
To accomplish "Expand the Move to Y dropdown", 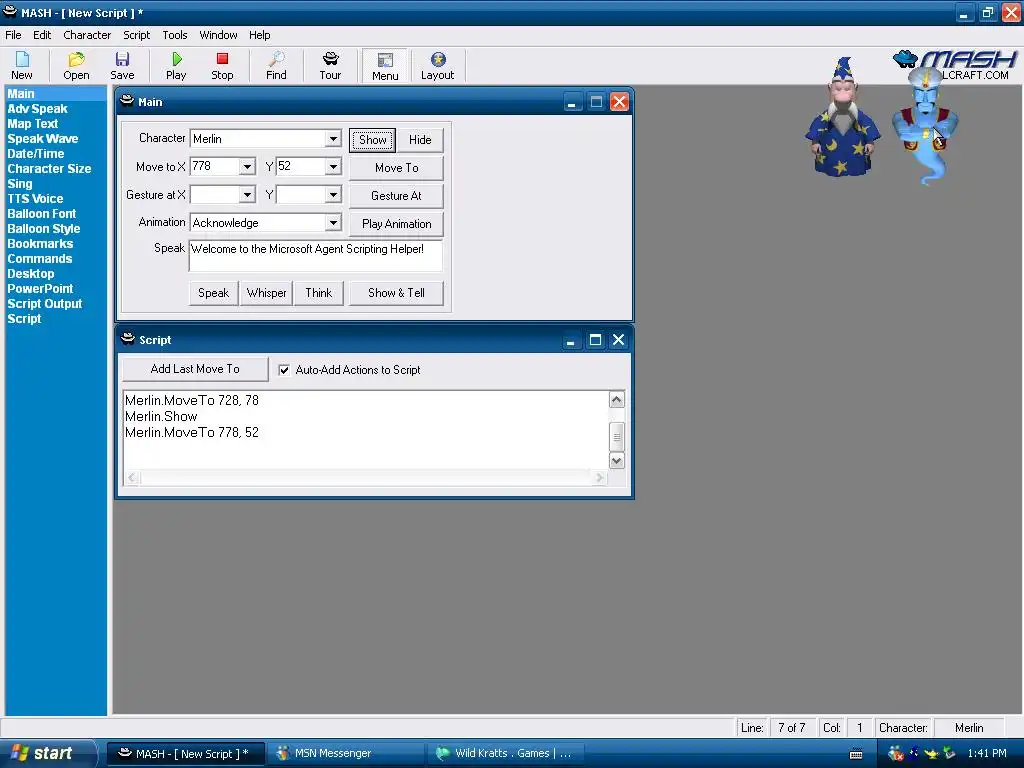I will (x=333, y=167).
